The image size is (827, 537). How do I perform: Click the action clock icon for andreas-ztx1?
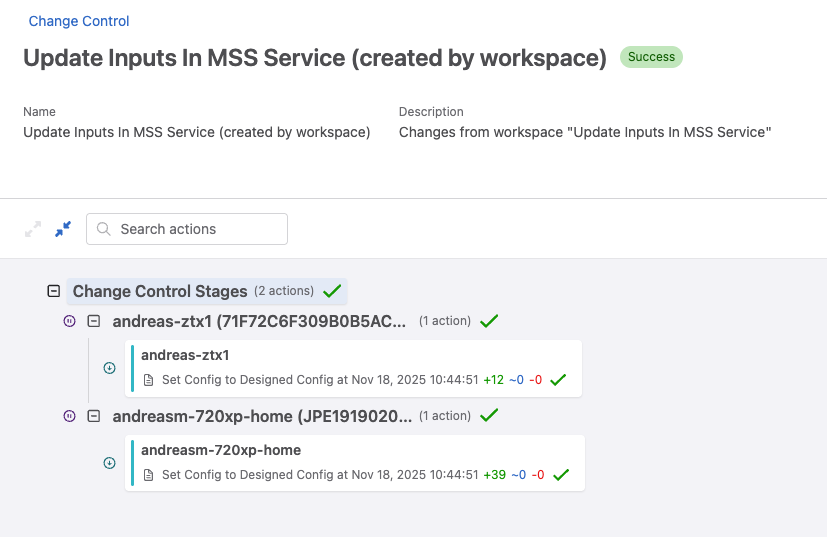(110, 368)
